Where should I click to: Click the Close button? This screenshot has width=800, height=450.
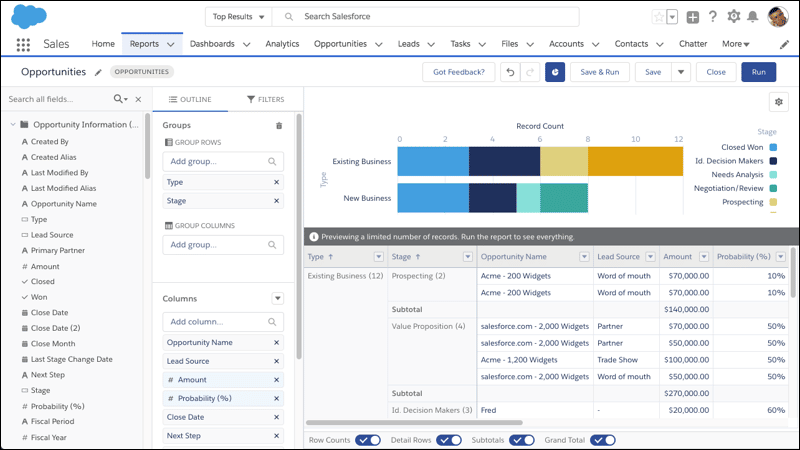[x=716, y=72]
